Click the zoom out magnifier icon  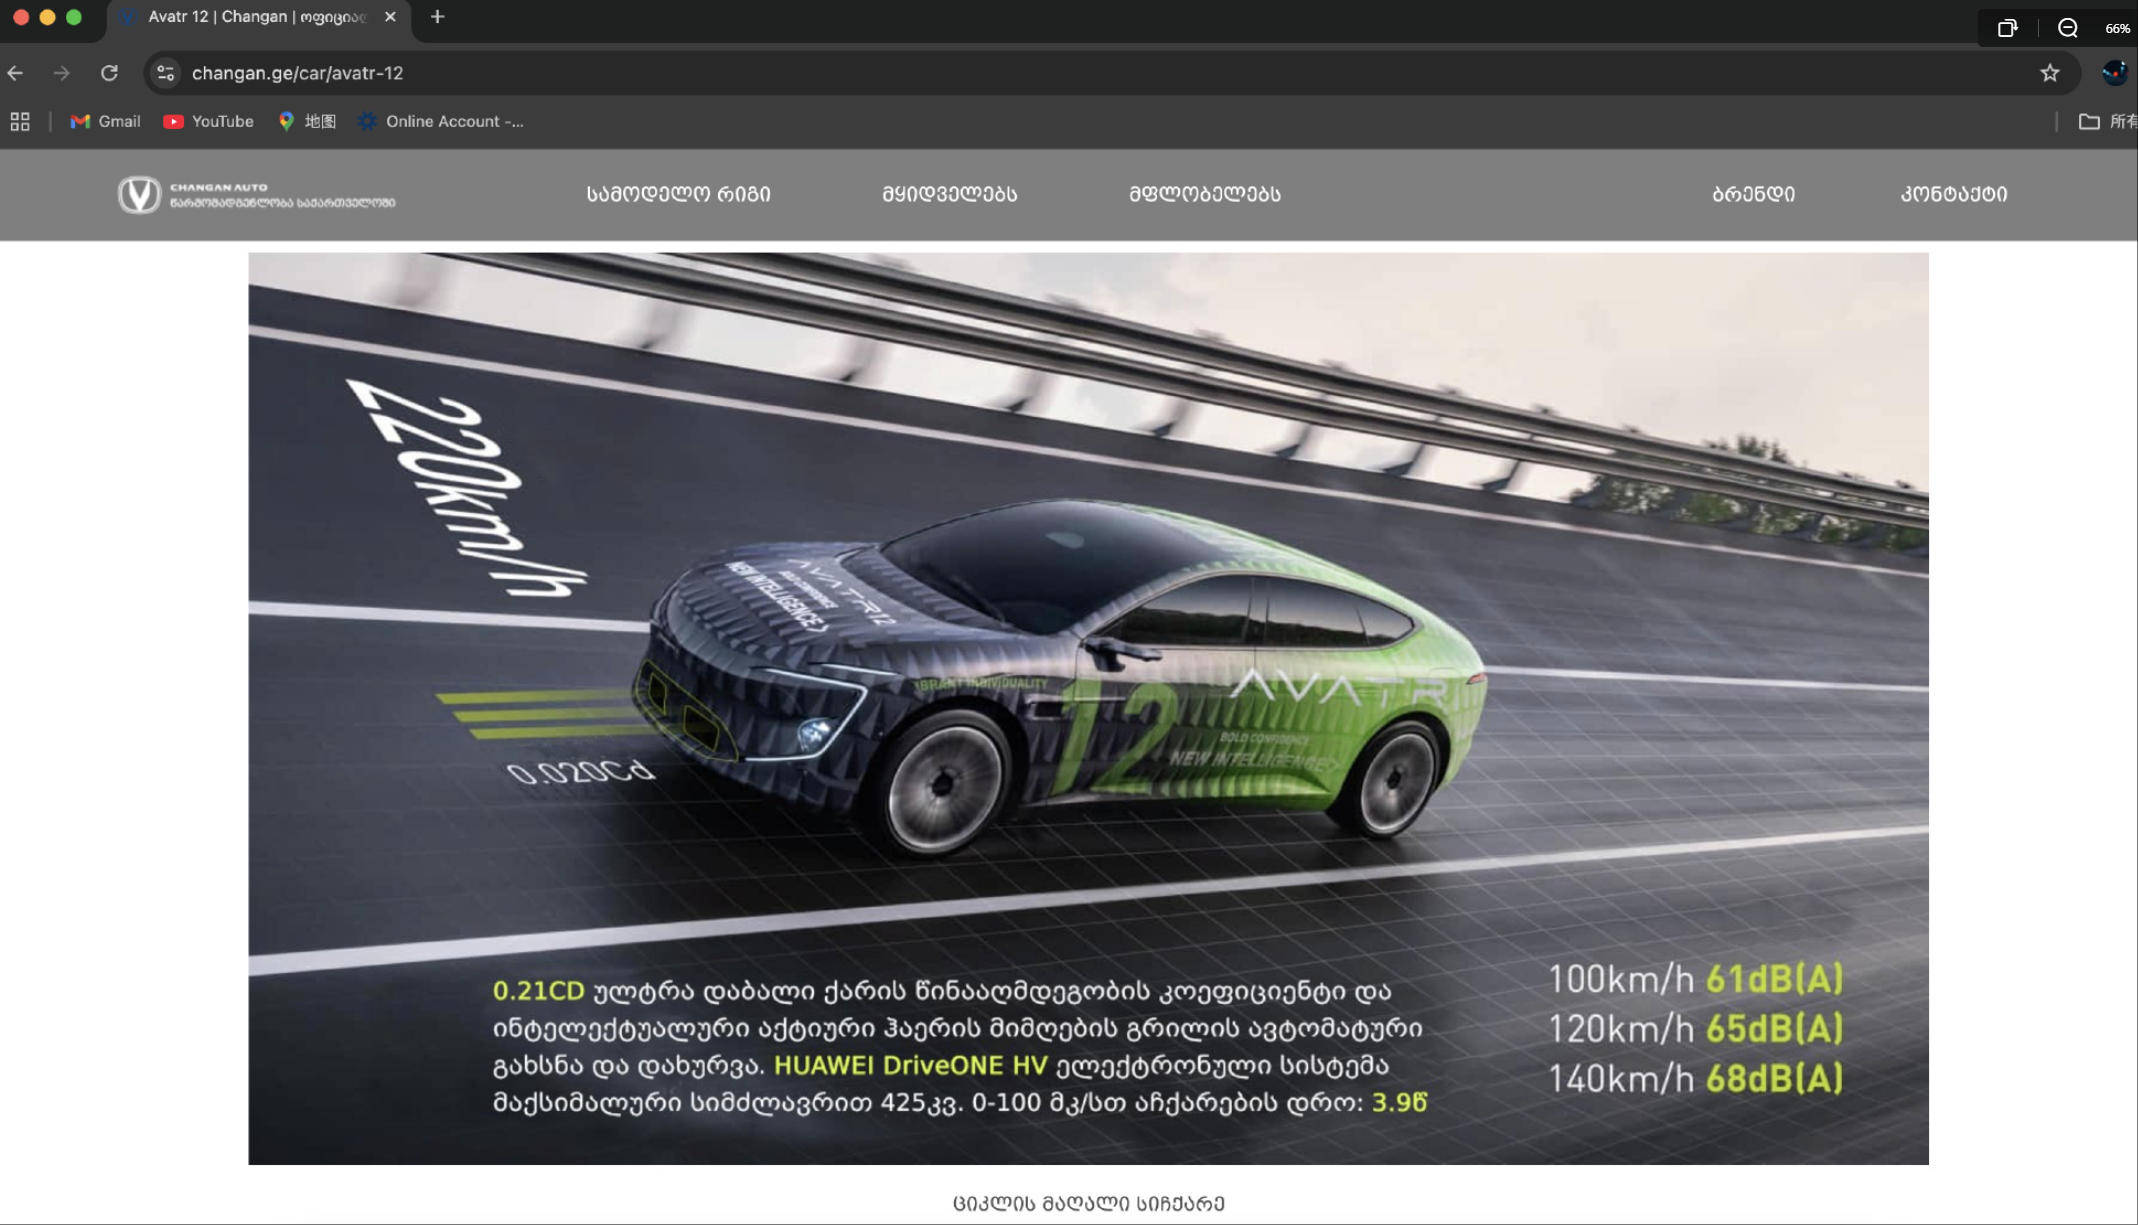click(x=2068, y=28)
